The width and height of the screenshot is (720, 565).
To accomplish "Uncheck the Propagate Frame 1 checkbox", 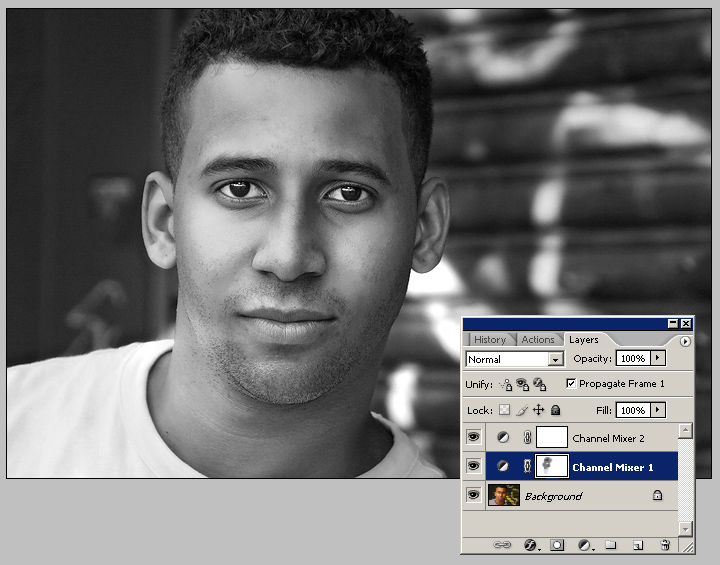I will click(x=571, y=384).
